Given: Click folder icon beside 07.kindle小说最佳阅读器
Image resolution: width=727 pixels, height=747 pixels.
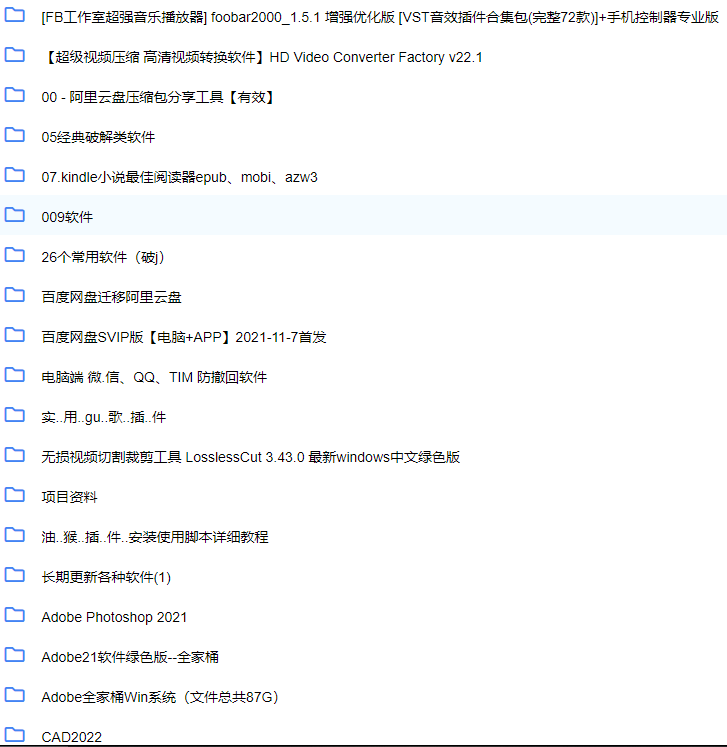Looking at the screenshot, I should click(x=14, y=175).
